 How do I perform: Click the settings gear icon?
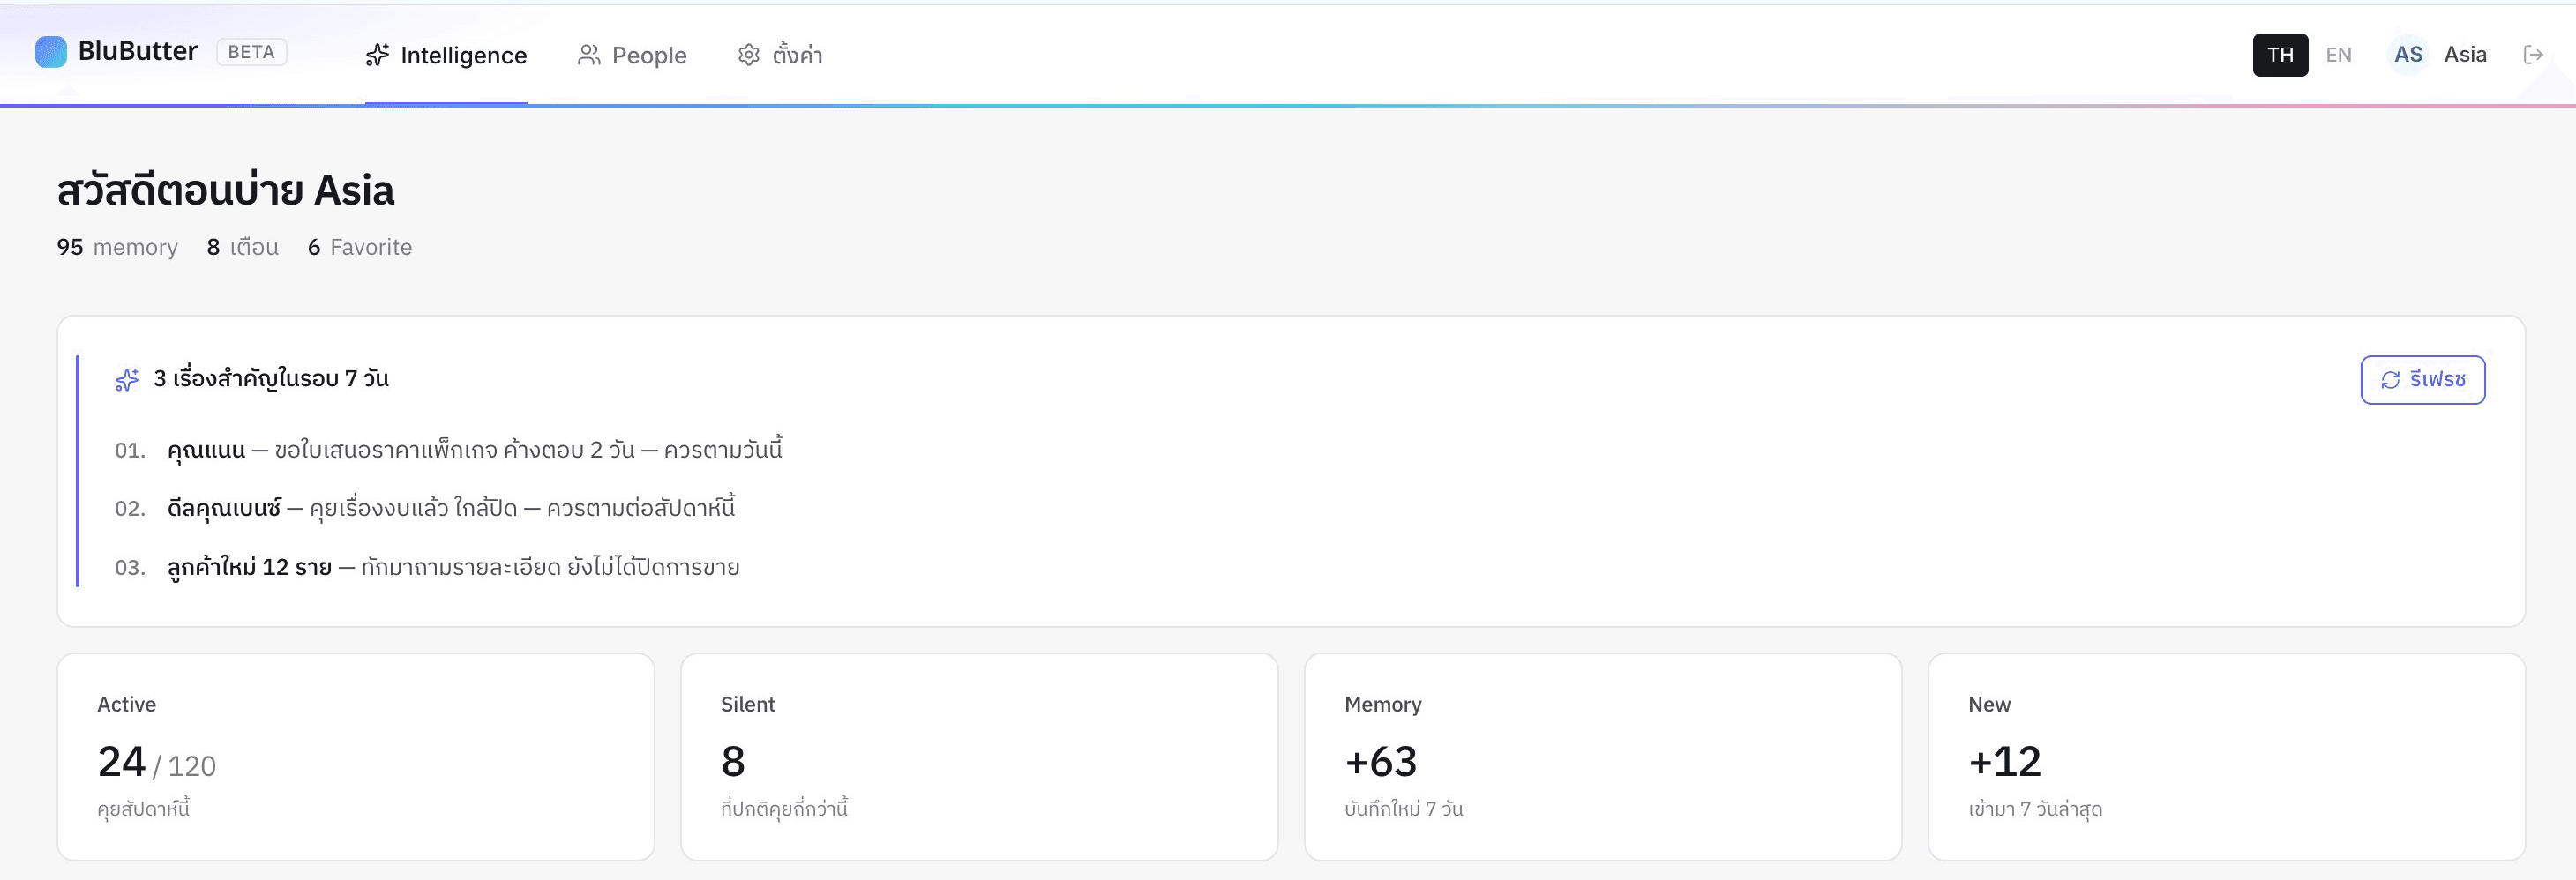click(x=749, y=55)
